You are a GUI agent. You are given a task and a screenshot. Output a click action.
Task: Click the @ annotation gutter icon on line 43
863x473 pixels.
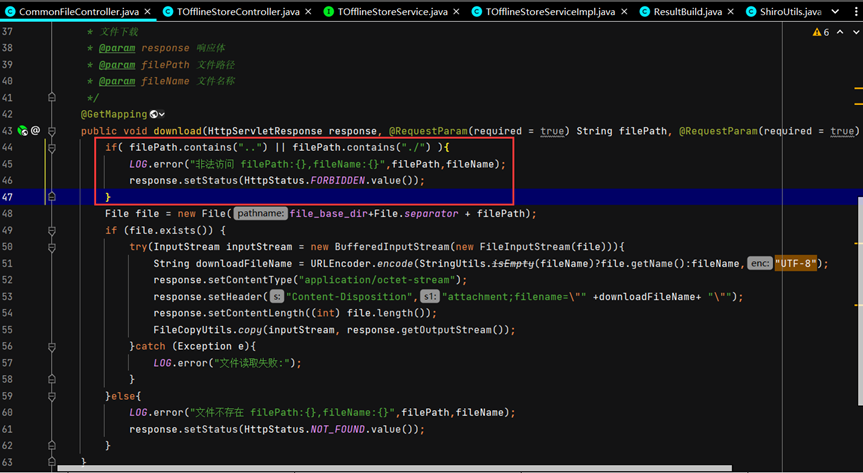pyautogui.click(x=35, y=130)
